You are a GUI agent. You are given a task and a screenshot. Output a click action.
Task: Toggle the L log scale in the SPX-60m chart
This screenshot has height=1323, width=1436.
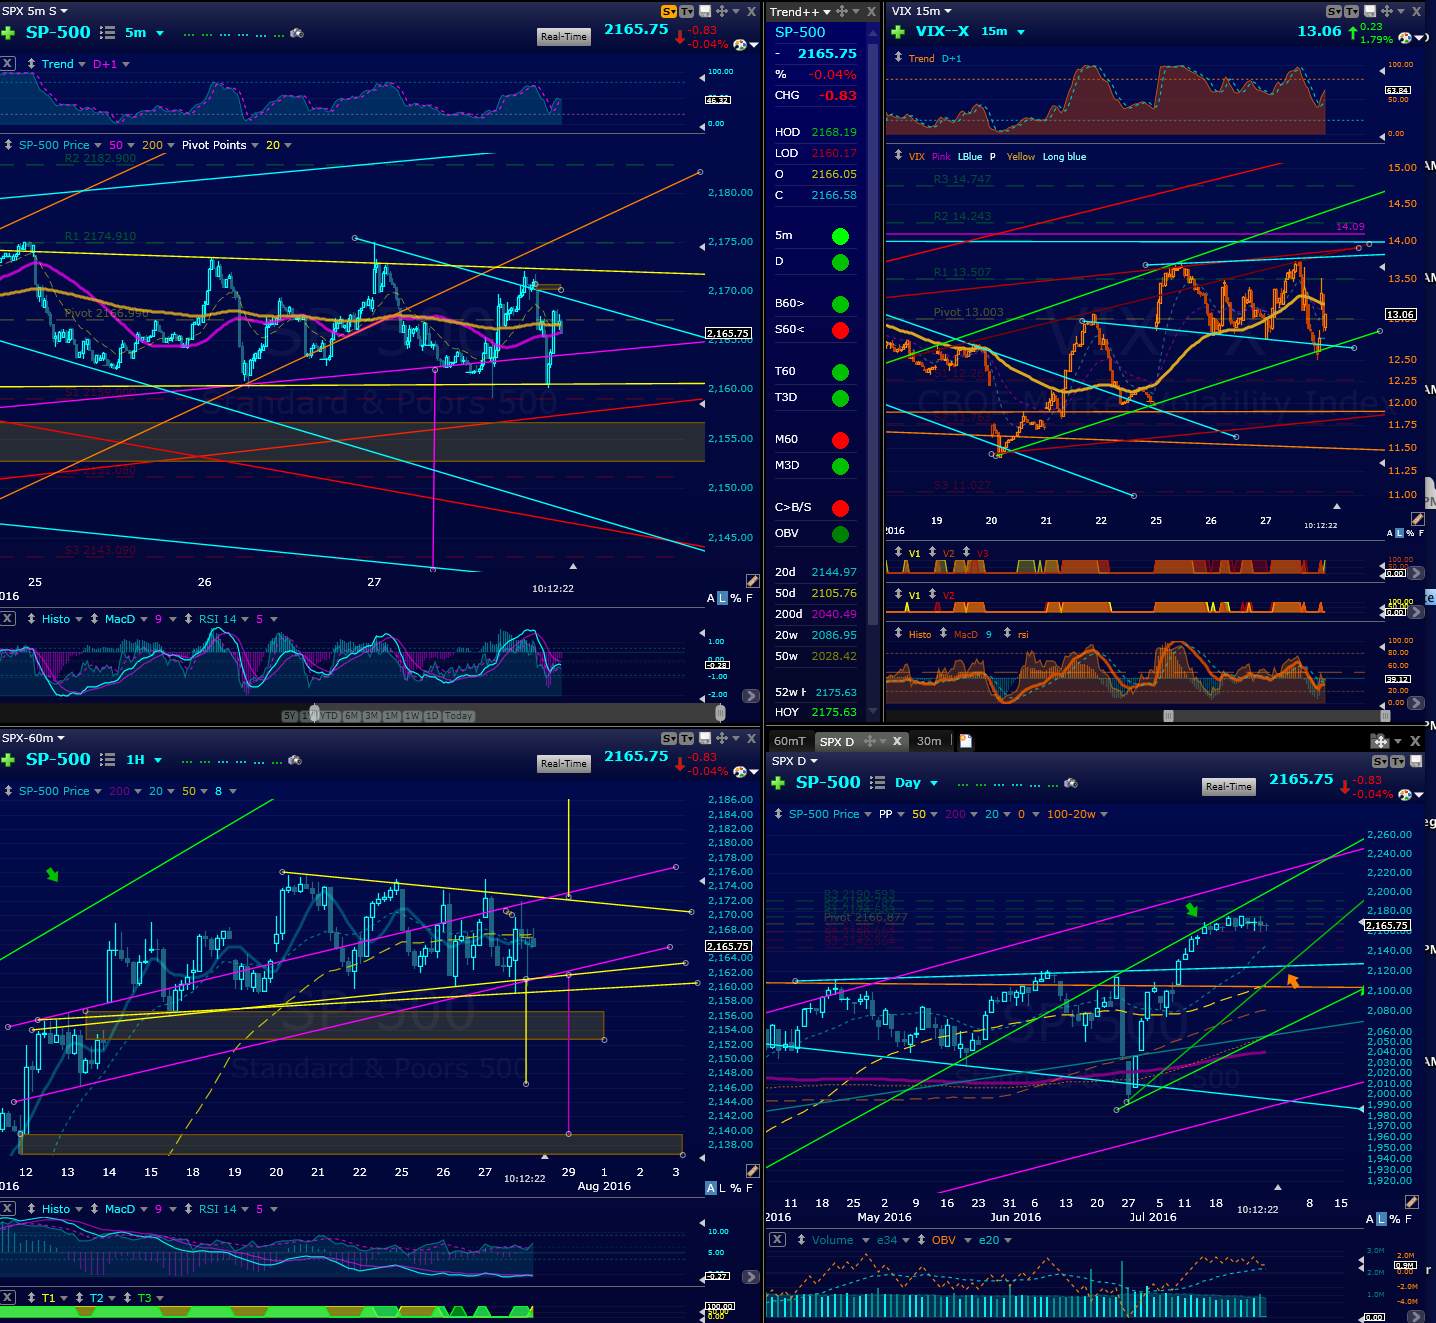pos(722,1188)
